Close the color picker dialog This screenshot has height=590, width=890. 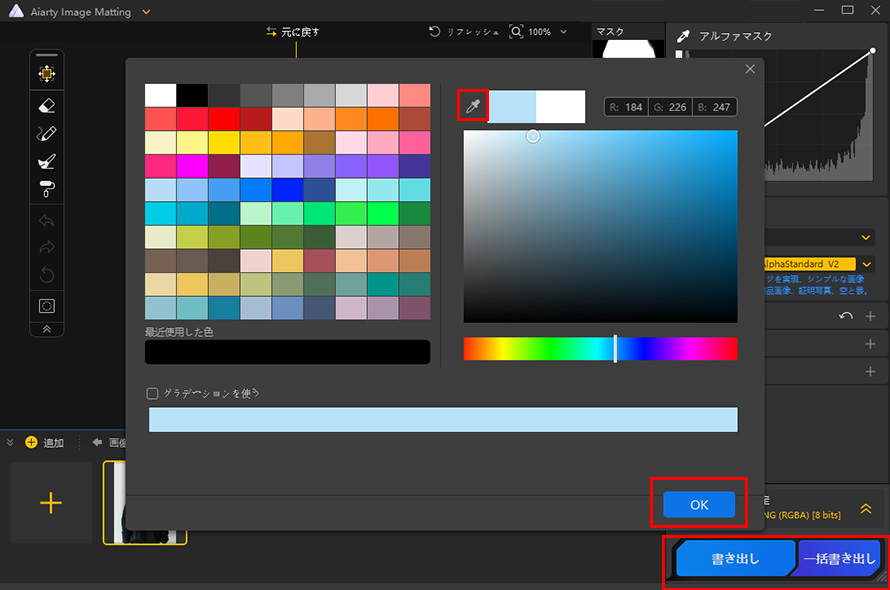750,69
